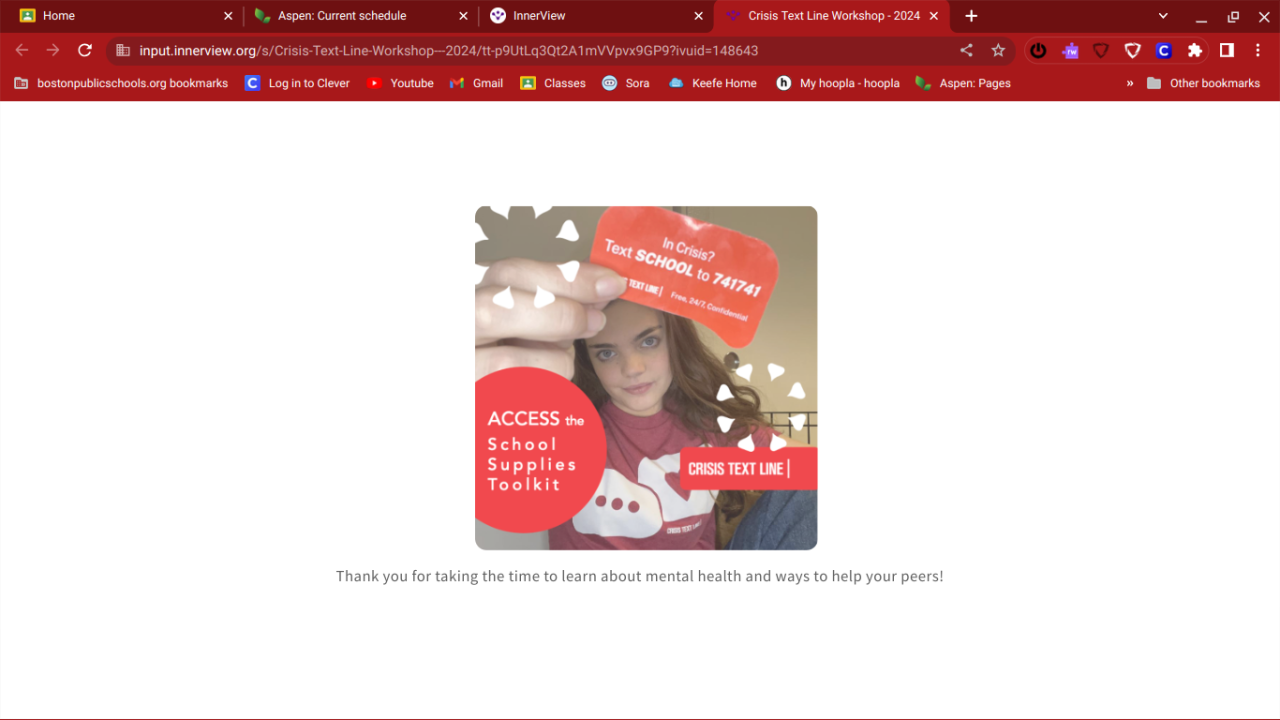Open the Keefe Home bookmark
Screen dimensions: 1280x720
[x=713, y=83]
